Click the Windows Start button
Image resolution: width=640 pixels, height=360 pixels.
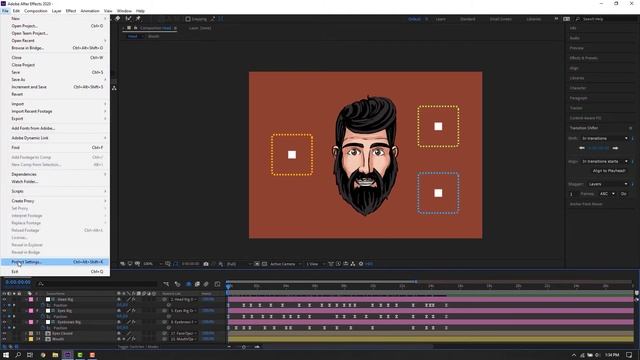tap(6, 355)
